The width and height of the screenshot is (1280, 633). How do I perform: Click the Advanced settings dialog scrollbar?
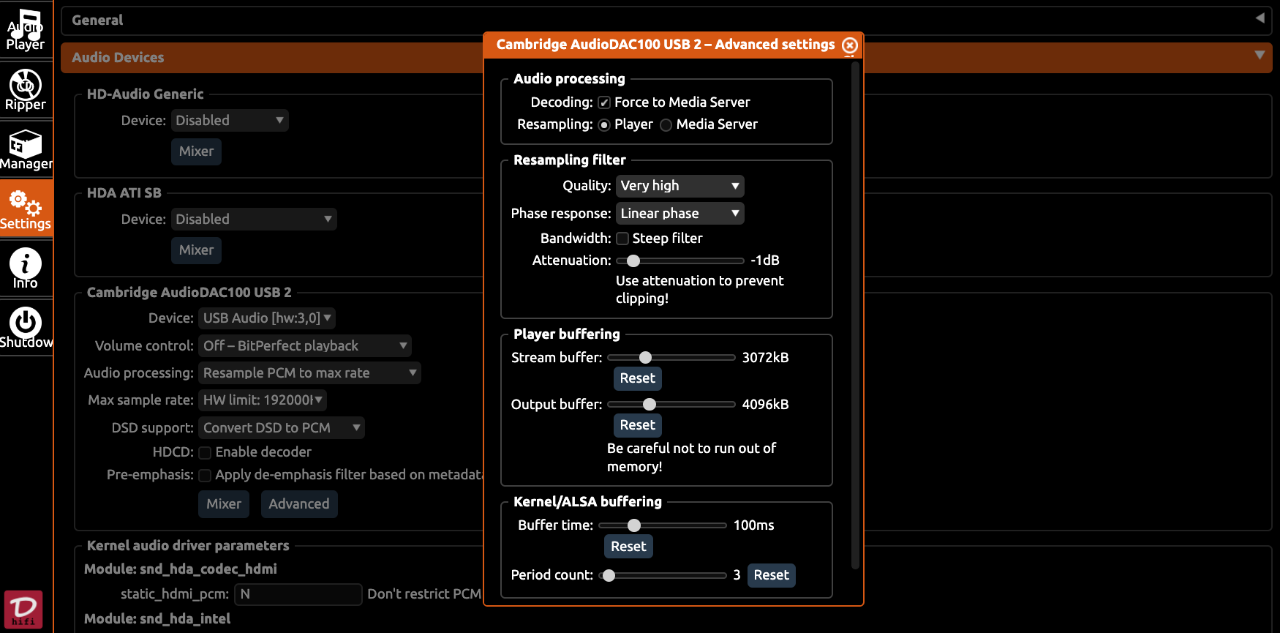tap(854, 315)
